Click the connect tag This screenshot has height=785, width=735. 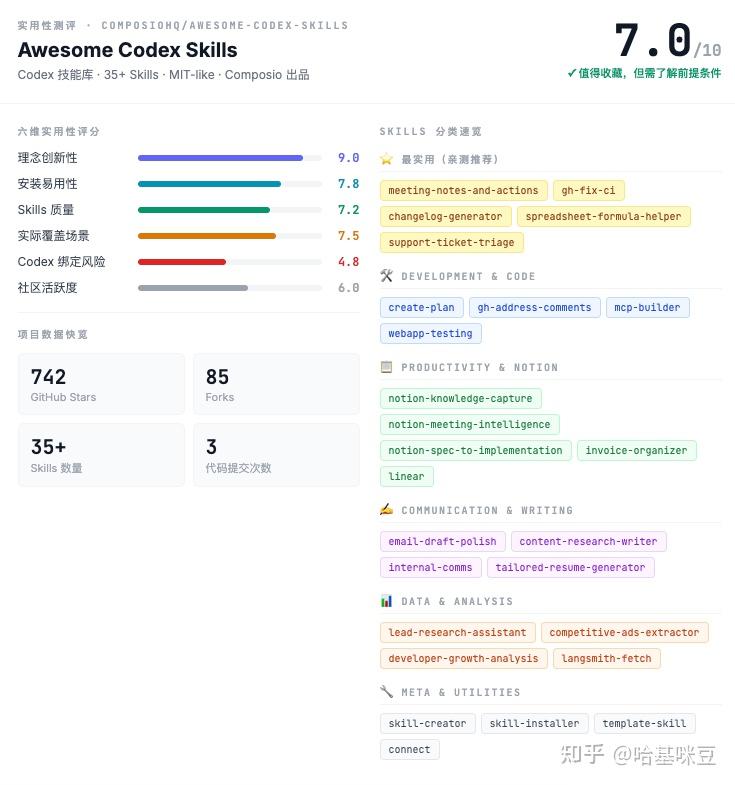tap(410, 750)
